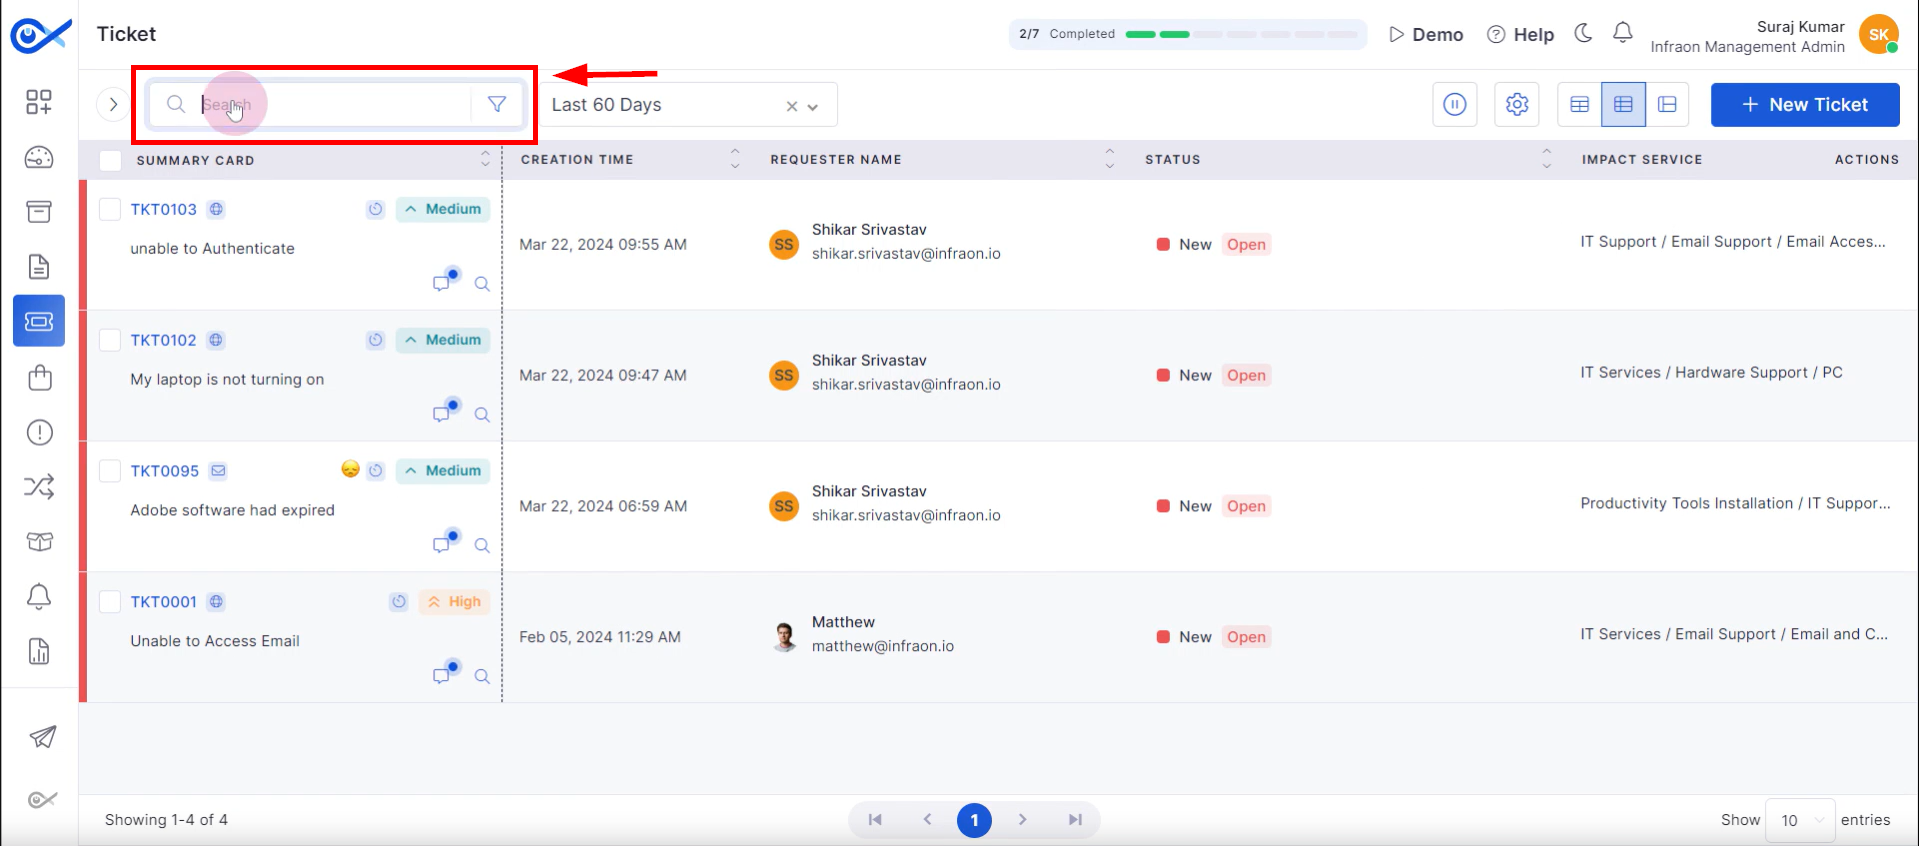
Task: Switch to the compact list view layout
Action: pyautogui.click(x=1579, y=104)
